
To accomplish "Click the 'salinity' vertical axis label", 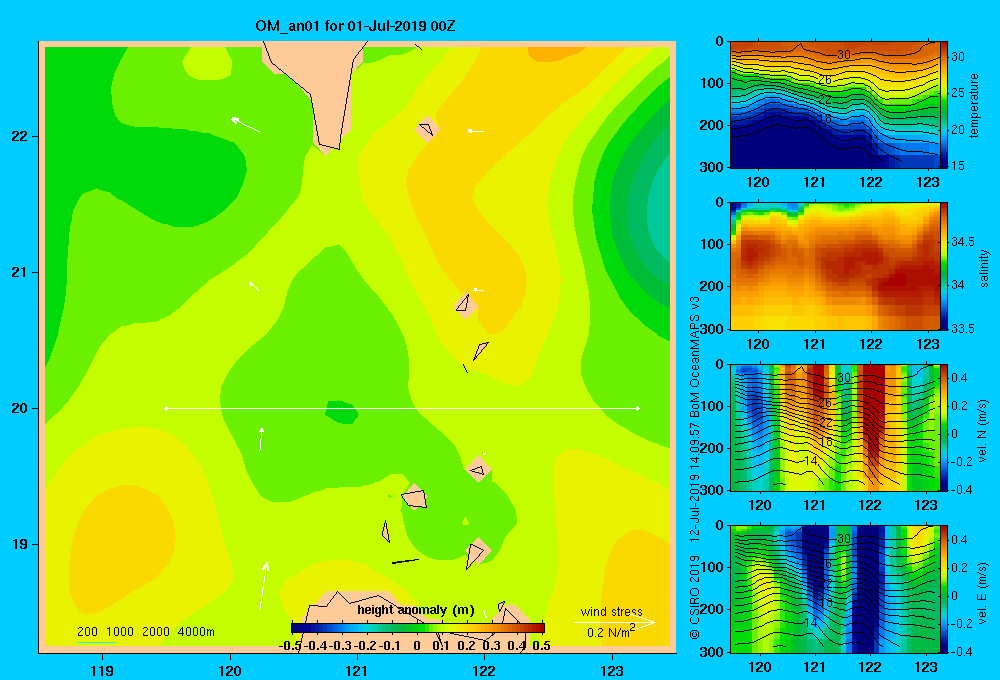I will tap(984, 269).
